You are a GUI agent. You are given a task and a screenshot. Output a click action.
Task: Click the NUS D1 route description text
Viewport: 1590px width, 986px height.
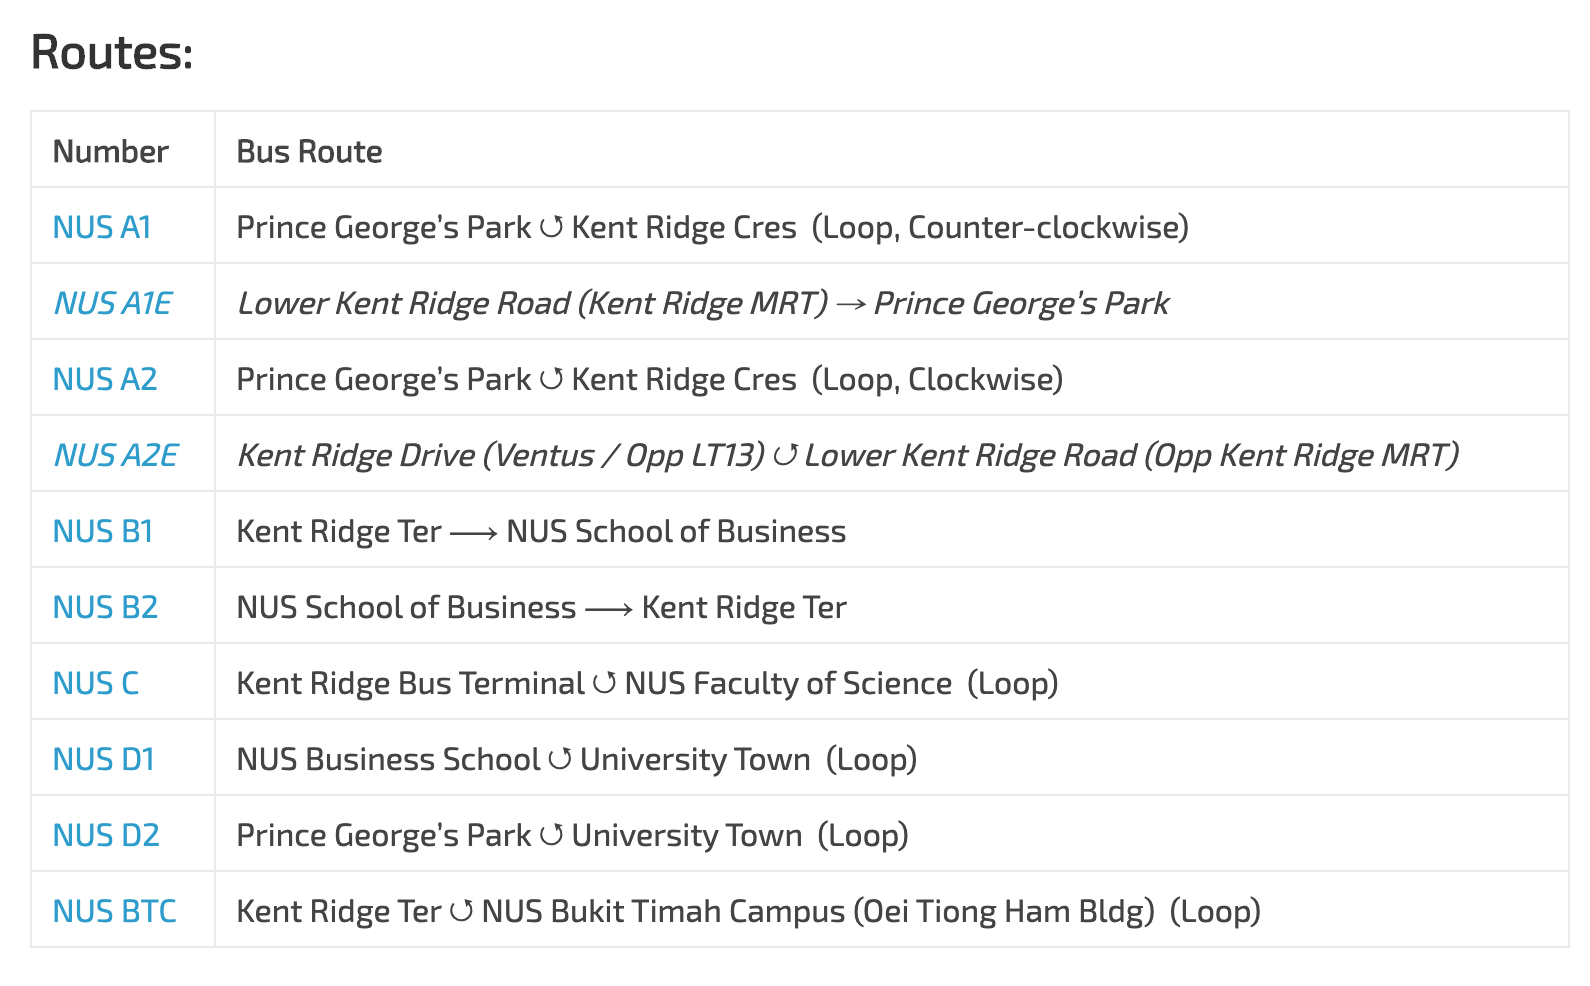coord(576,760)
